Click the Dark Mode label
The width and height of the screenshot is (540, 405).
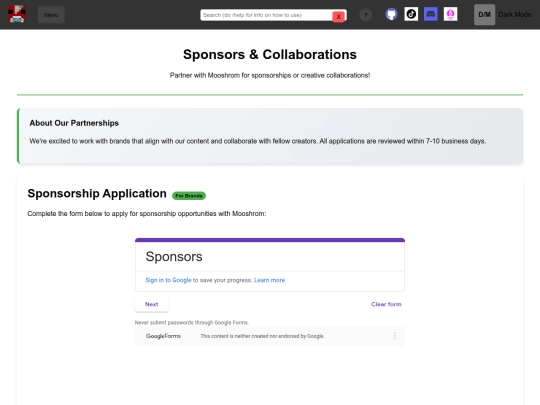[x=515, y=14]
